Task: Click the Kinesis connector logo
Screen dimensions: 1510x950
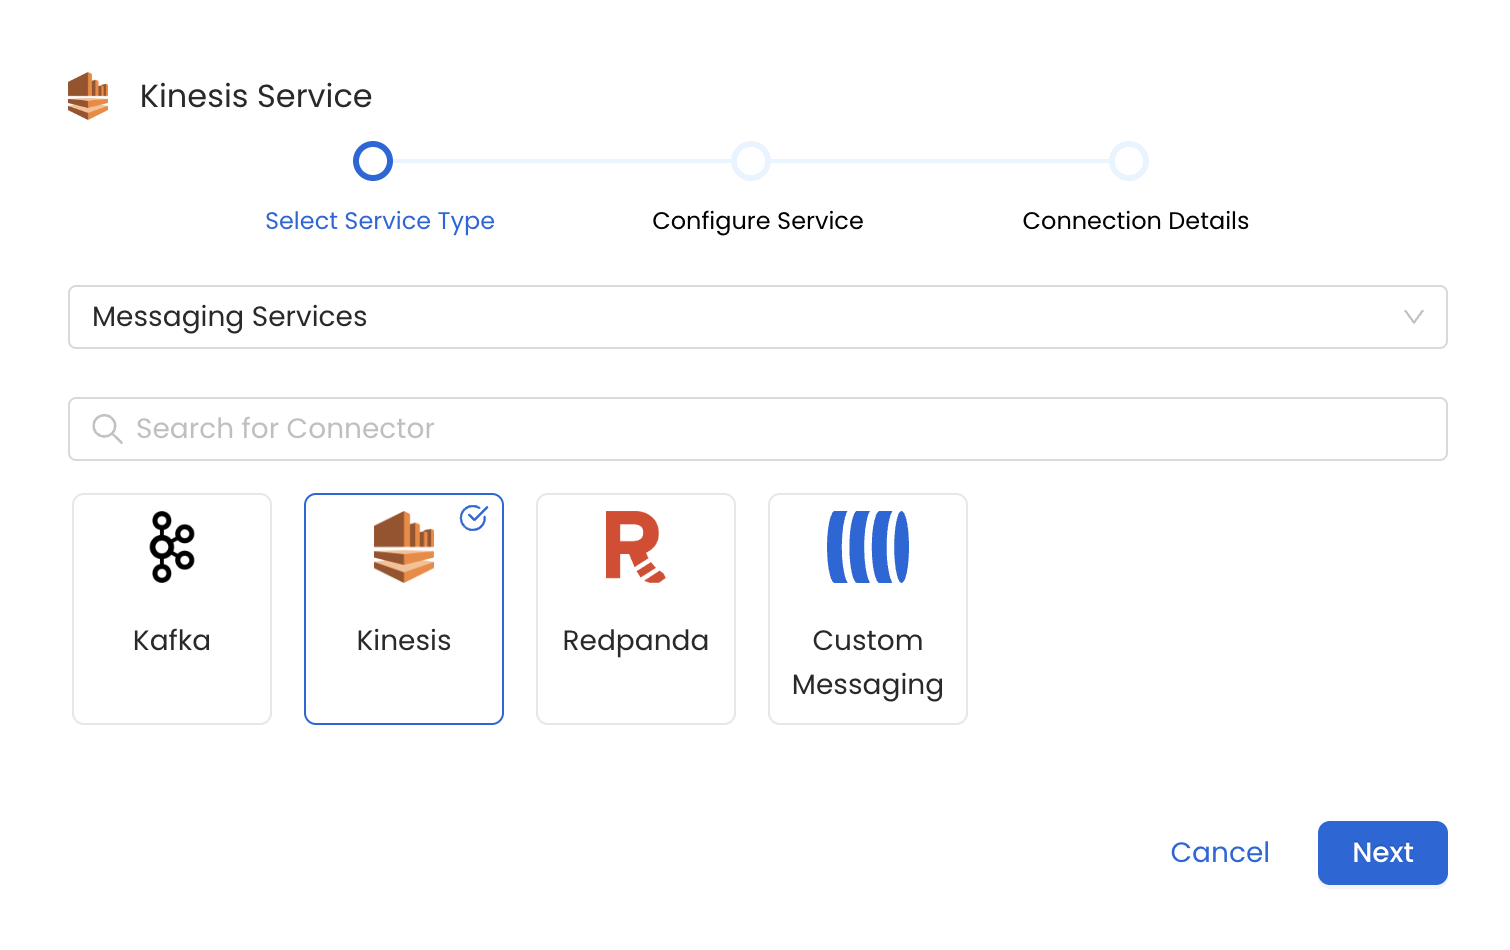Action: [403, 546]
